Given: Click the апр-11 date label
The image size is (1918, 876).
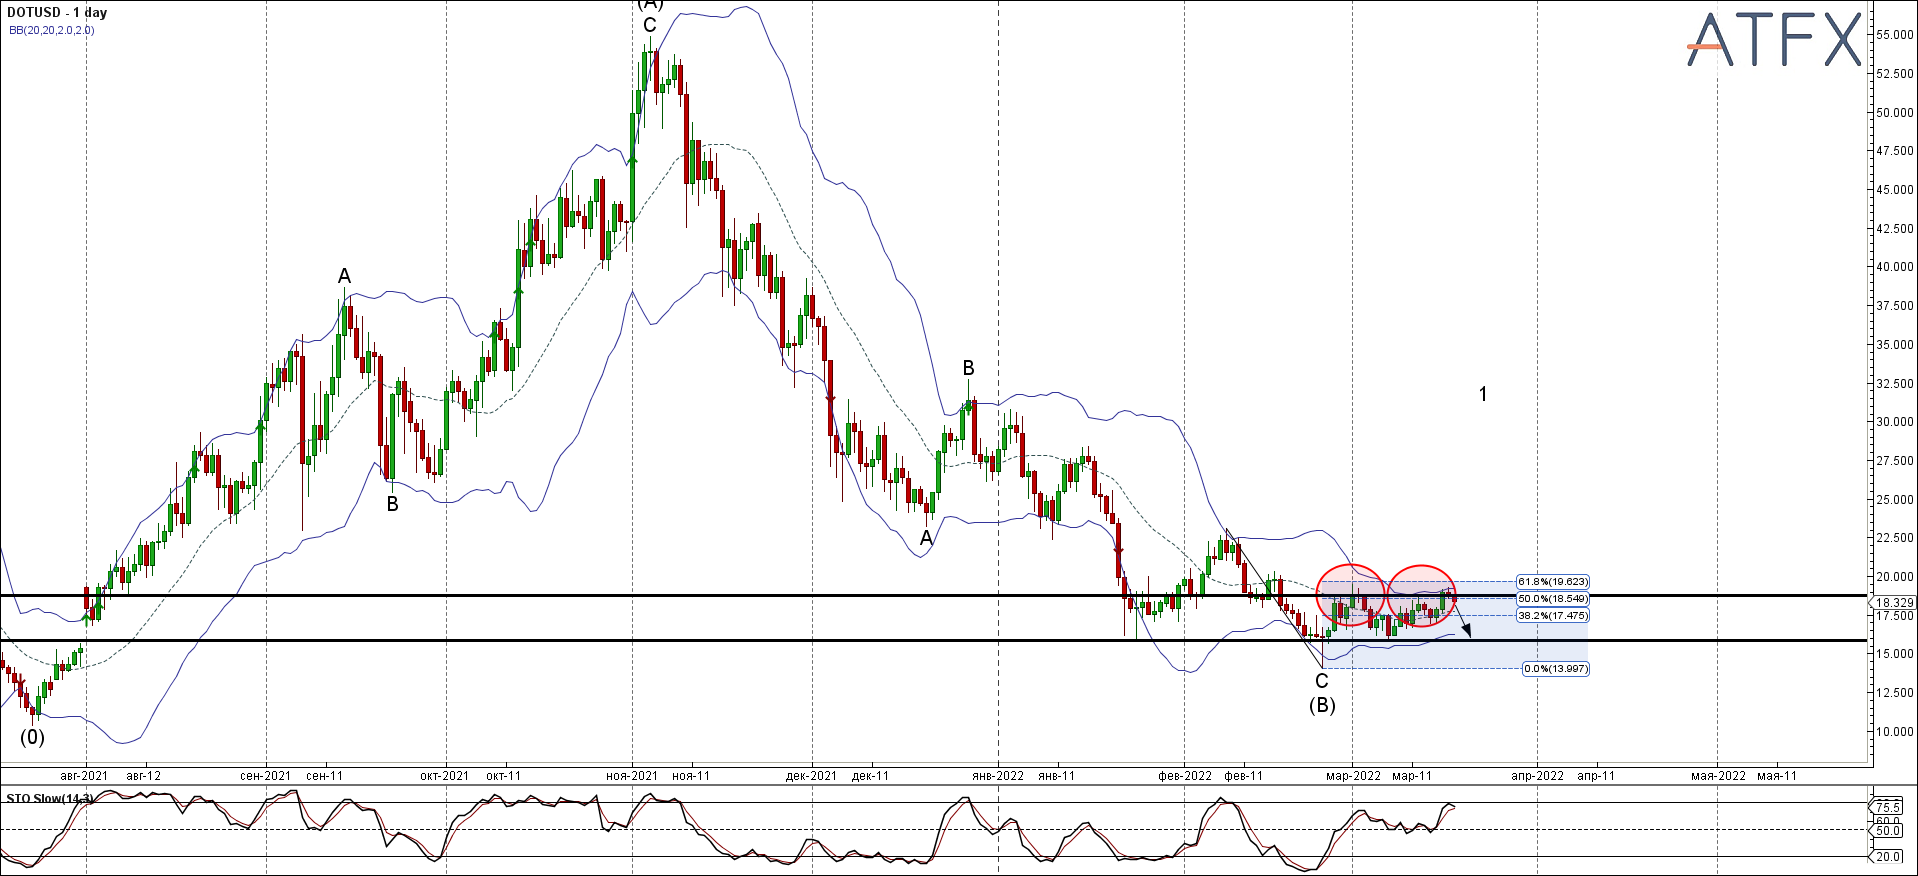Looking at the screenshot, I should click(1596, 775).
